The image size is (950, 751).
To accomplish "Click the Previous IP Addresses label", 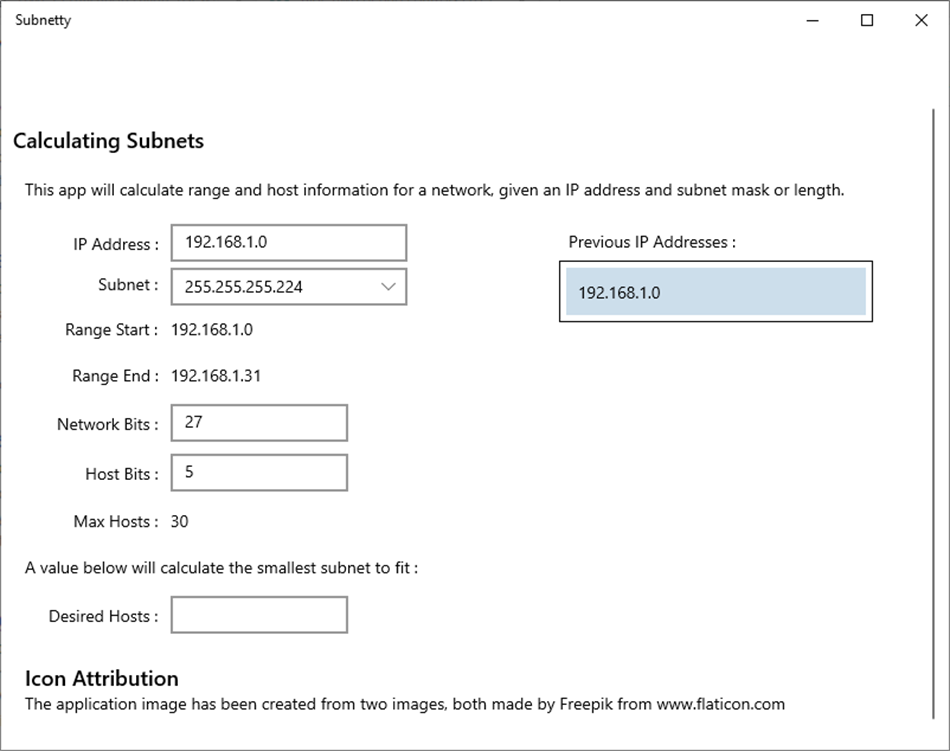I will [x=652, y=242].
